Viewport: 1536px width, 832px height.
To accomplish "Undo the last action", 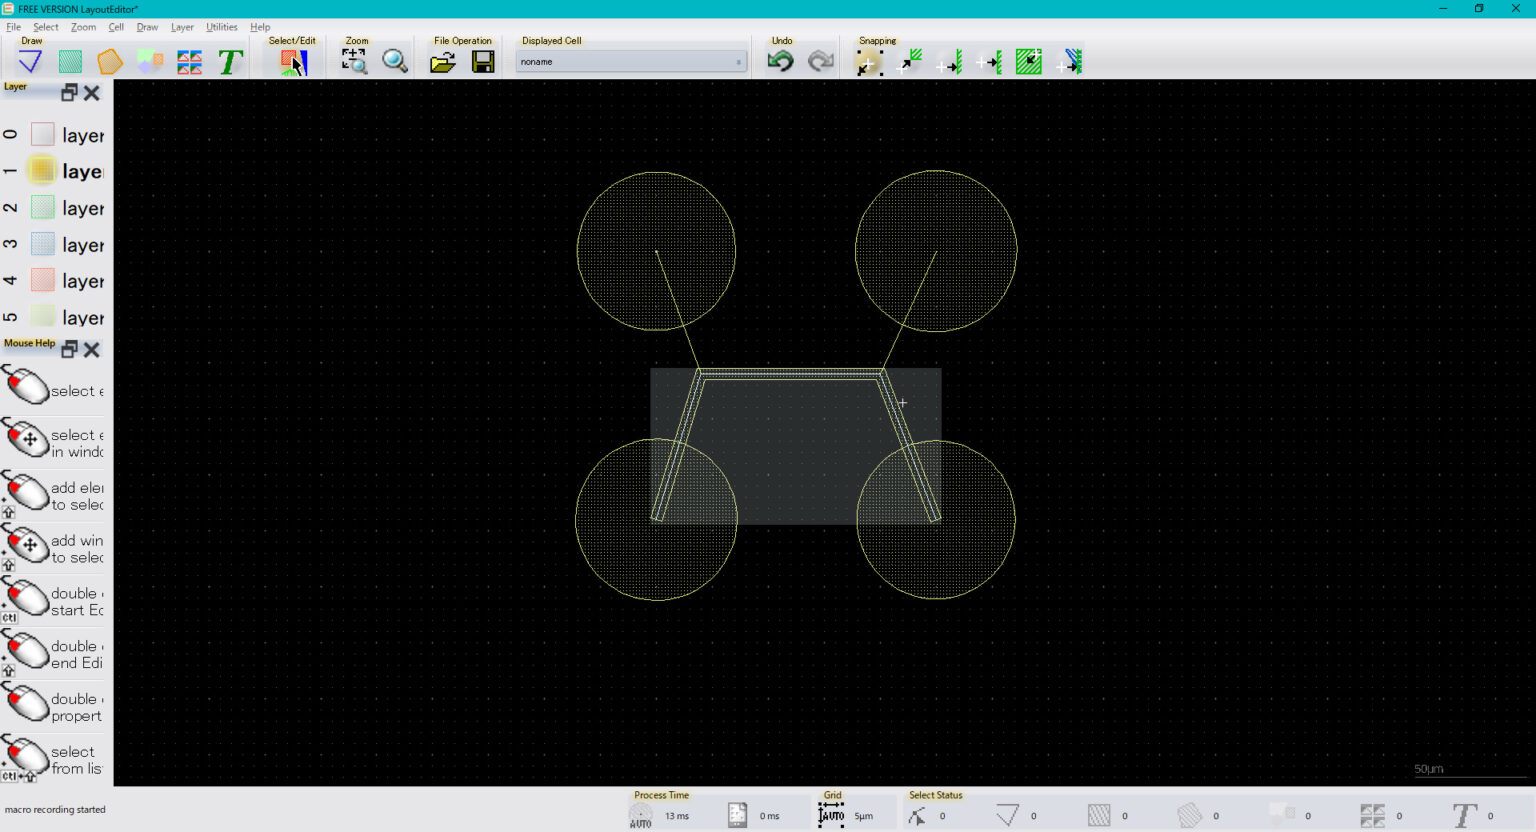I will (x=780, y=62).
